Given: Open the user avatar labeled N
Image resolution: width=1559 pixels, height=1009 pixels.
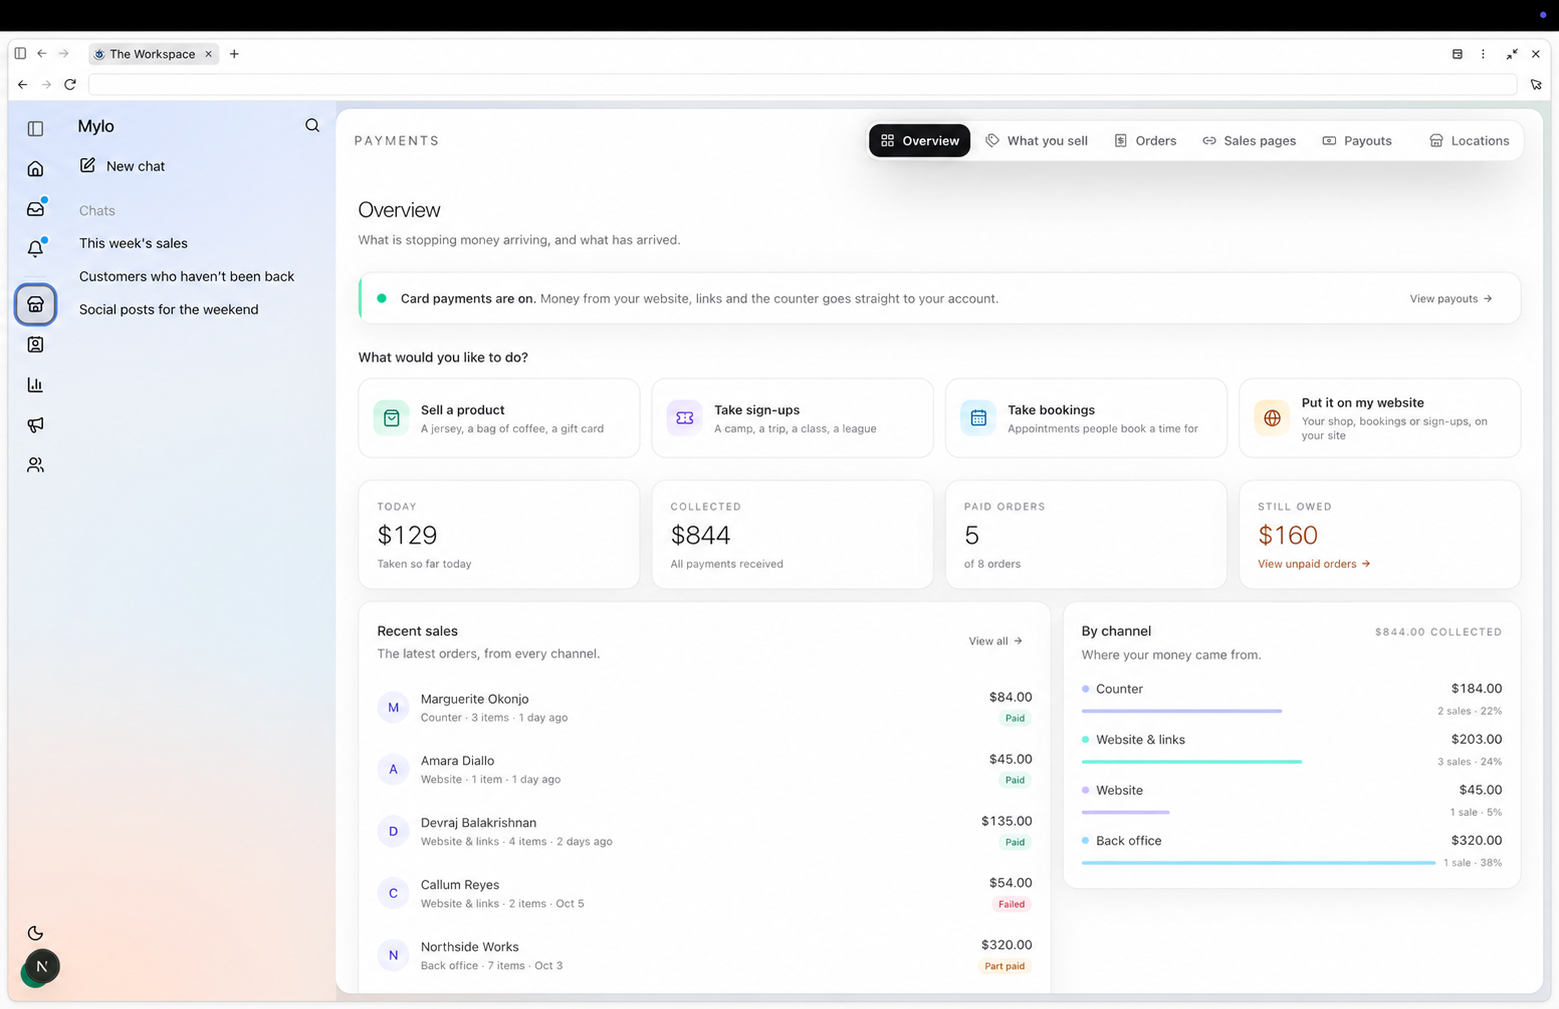Looking at the screenshot, I should 41,966.
